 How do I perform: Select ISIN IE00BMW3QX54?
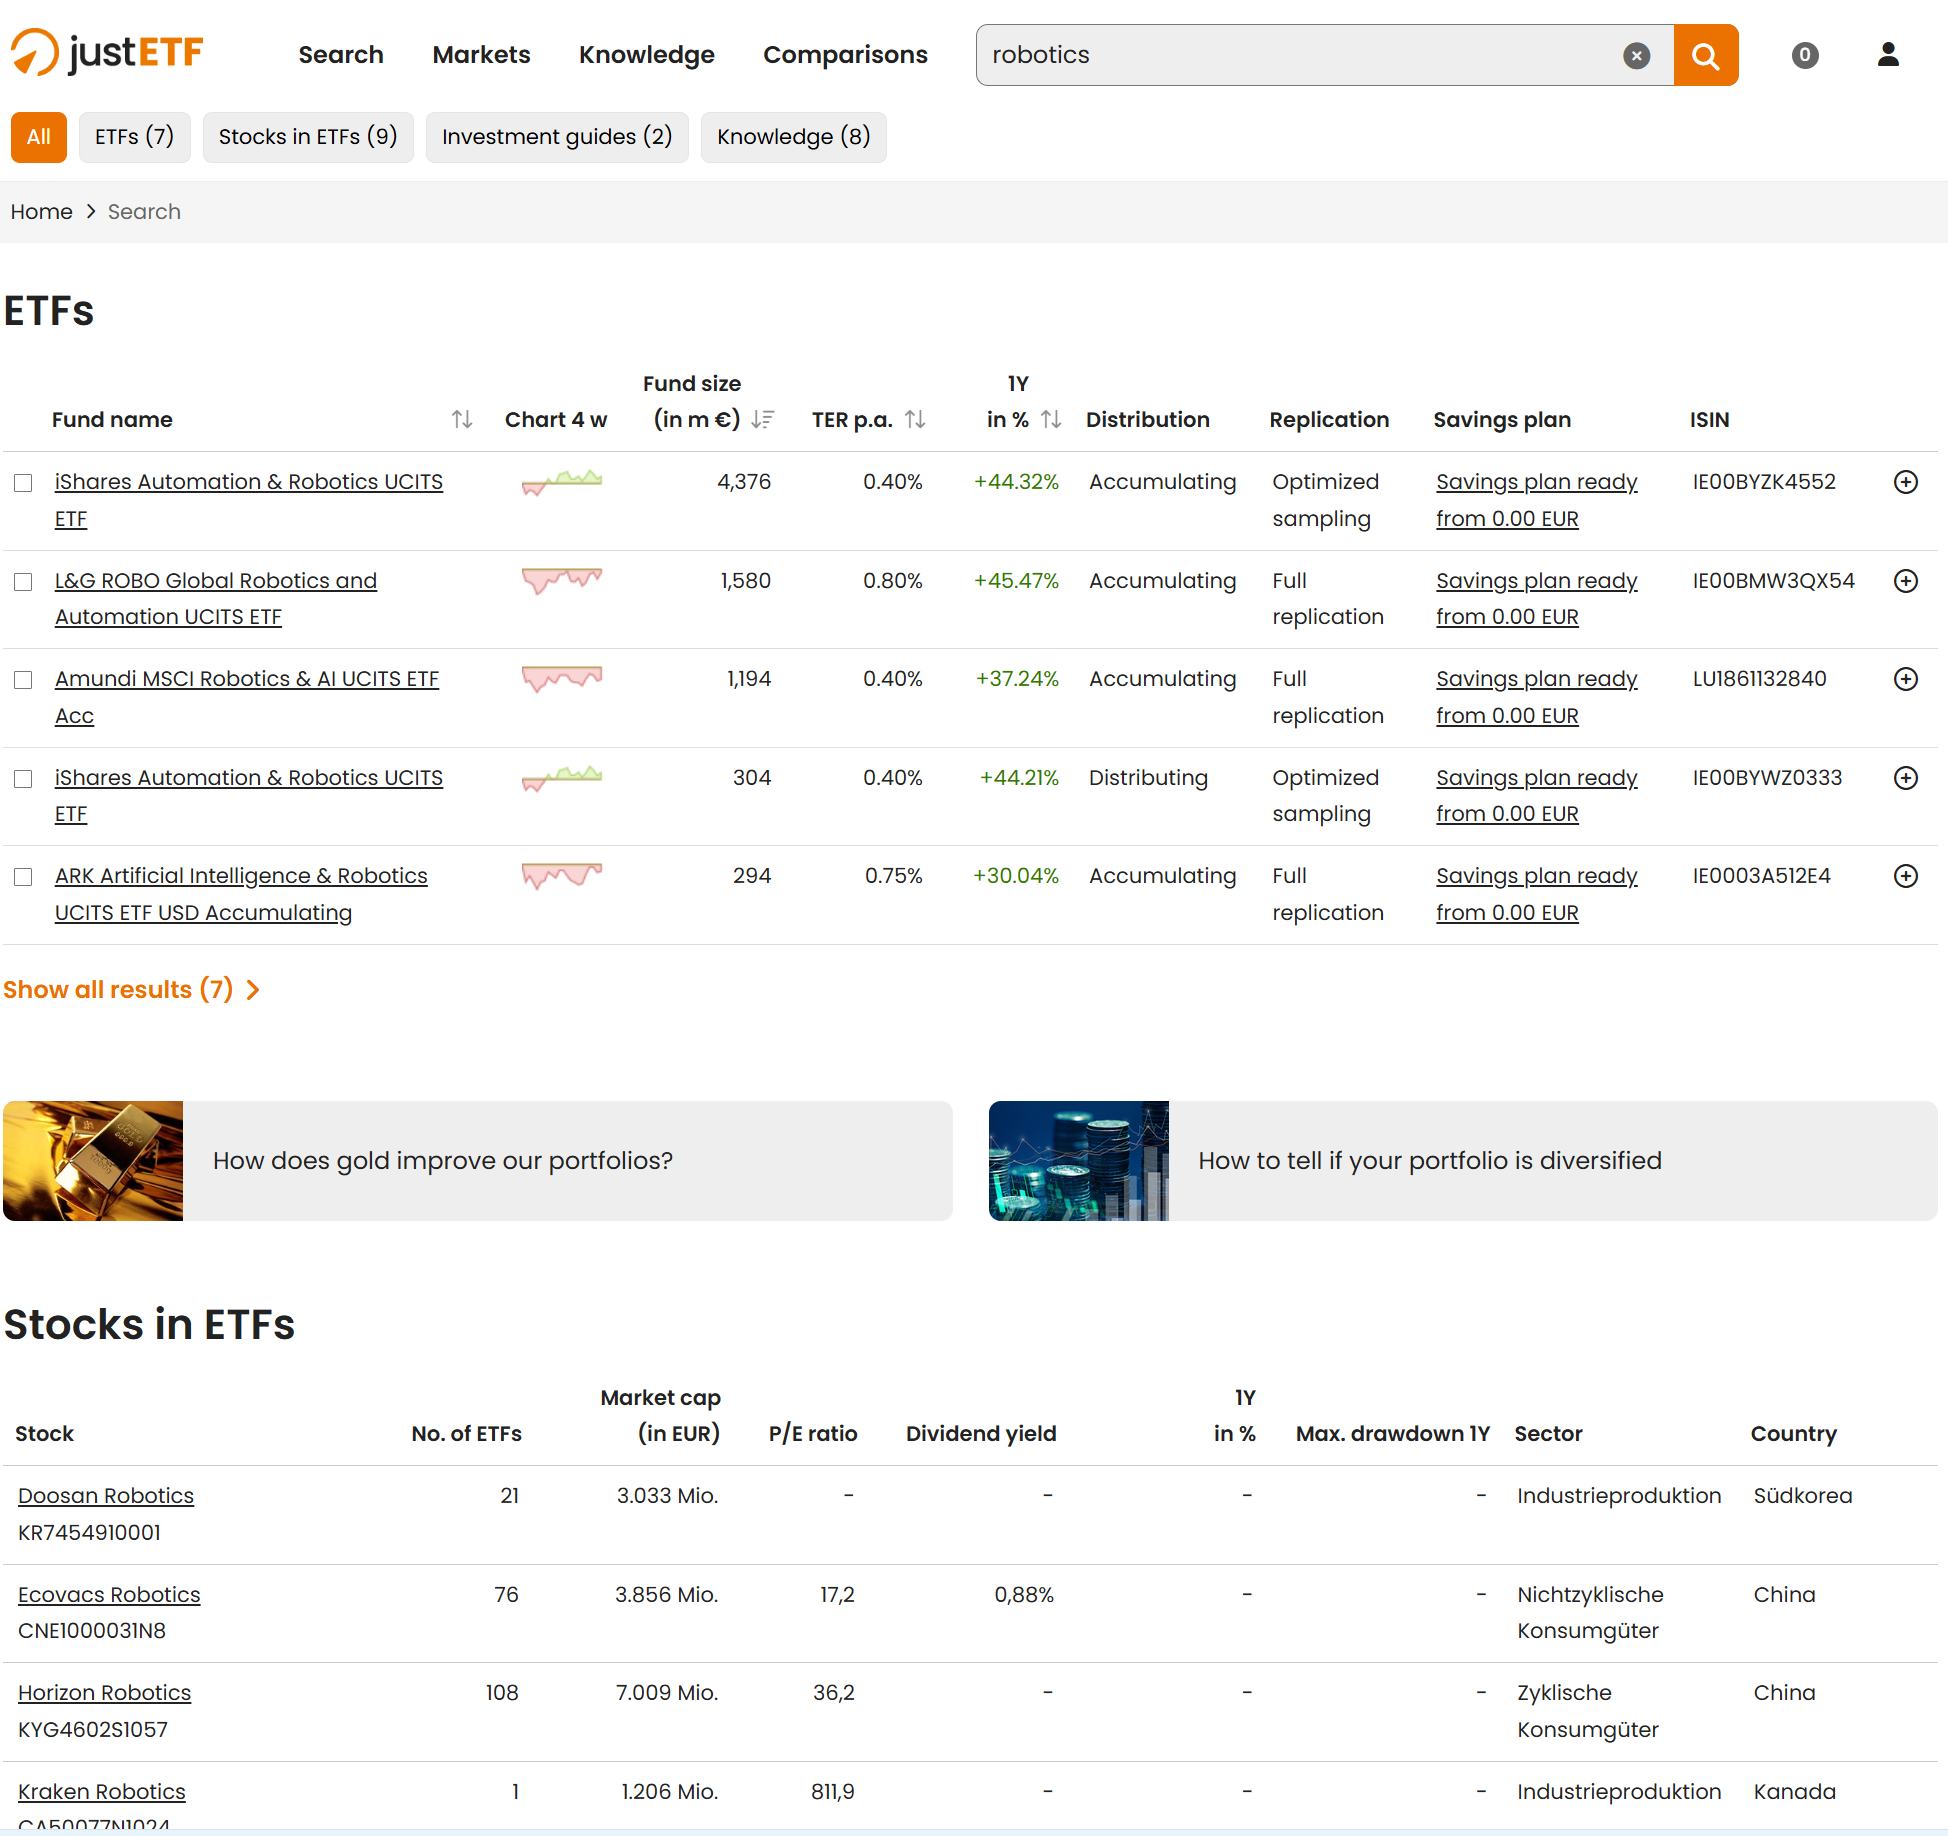pos(1774,581)
